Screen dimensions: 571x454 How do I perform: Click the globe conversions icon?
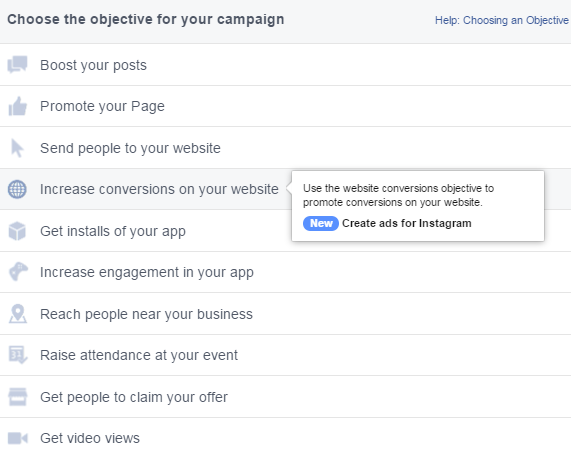coord(17,189)
